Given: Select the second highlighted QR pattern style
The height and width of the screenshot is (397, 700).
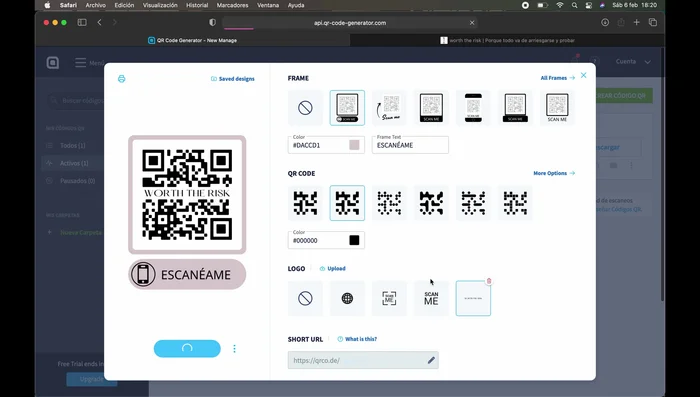Looking at the screenshot, I should 347,203.
